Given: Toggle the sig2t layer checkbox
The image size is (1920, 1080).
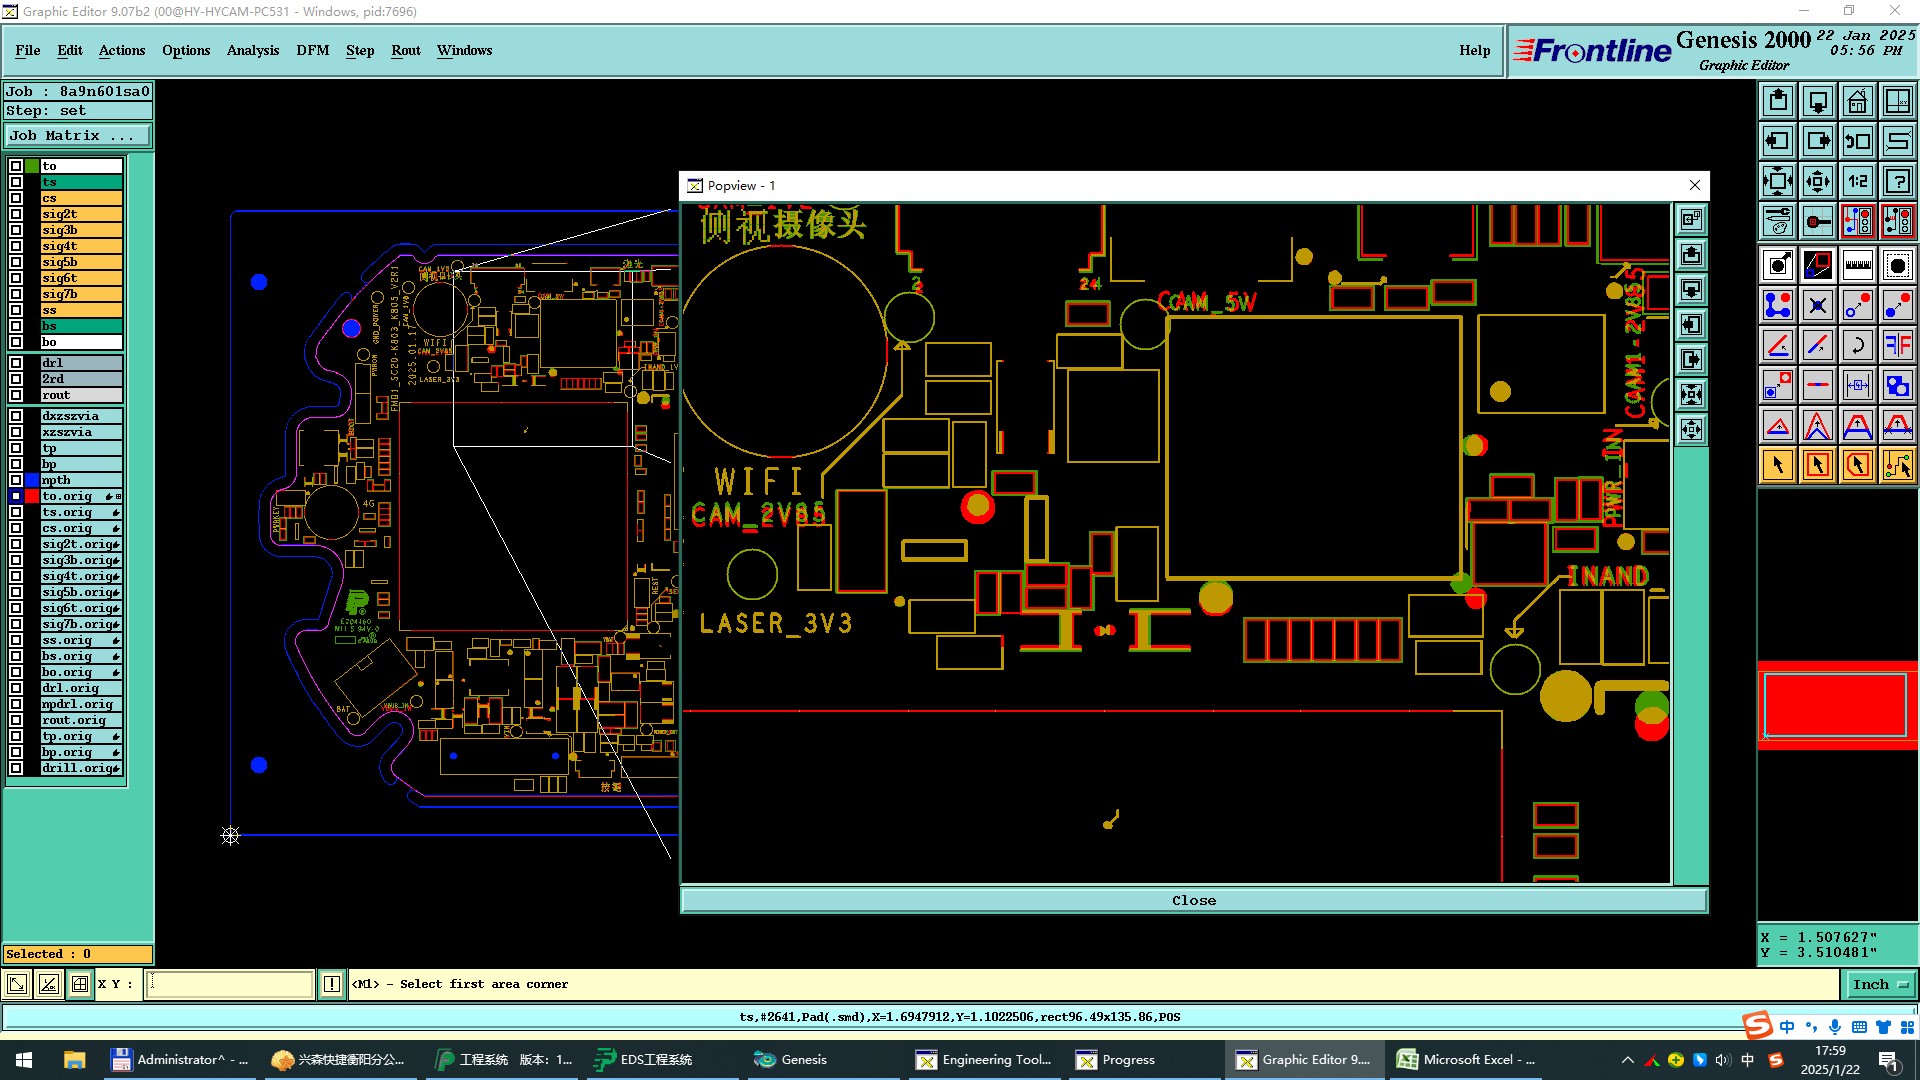Looking at the screenshot, I should [x=16, y=214].
